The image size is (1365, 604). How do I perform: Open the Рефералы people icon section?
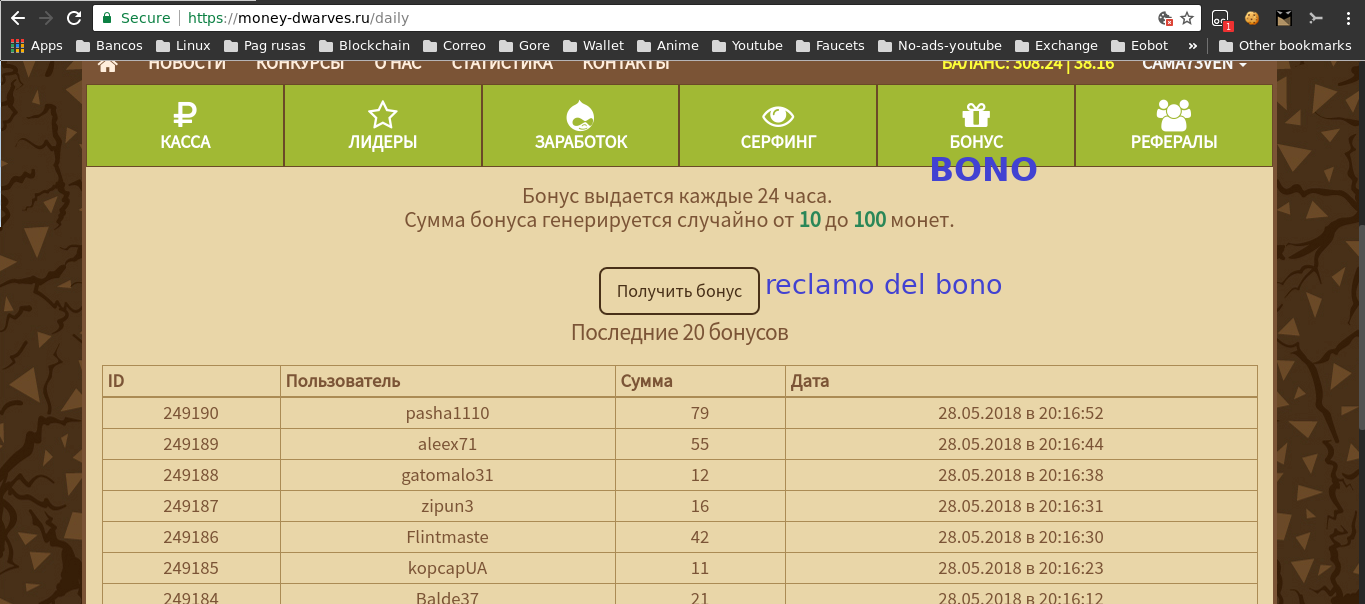(1174, 125)
